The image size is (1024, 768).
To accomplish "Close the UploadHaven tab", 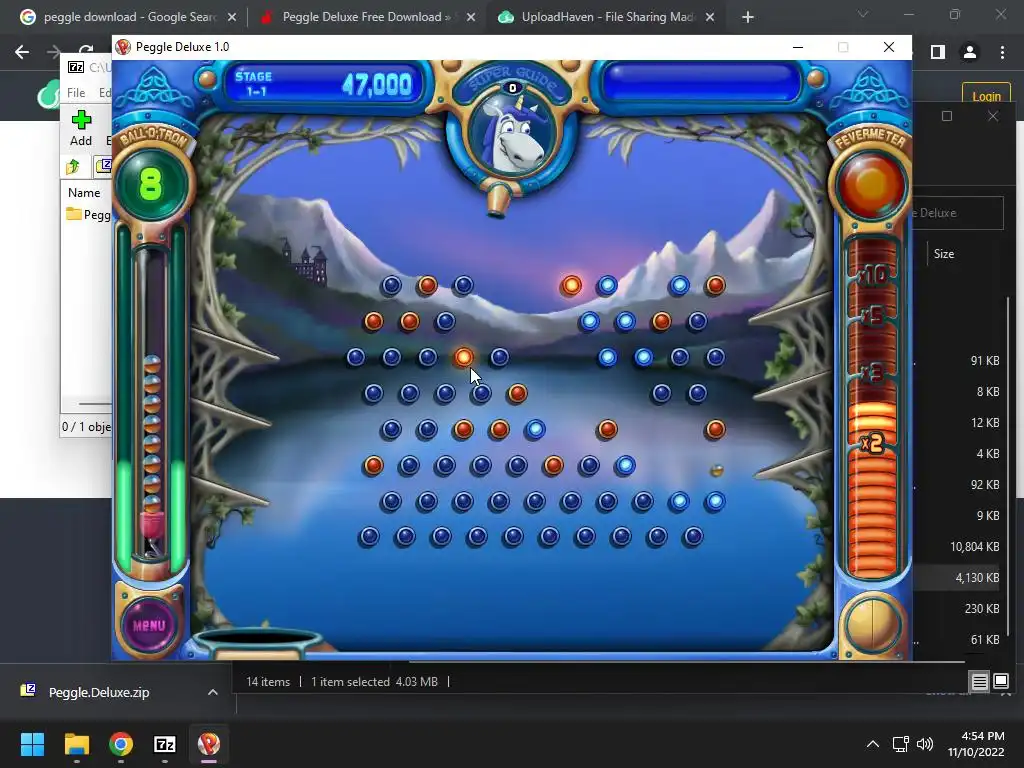I will coord(711,18).
